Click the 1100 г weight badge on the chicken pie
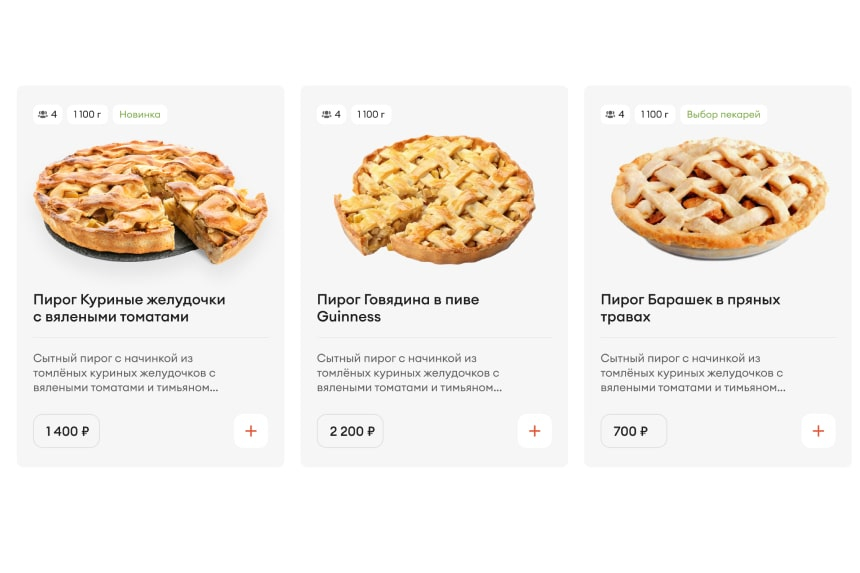 point(87,114)
